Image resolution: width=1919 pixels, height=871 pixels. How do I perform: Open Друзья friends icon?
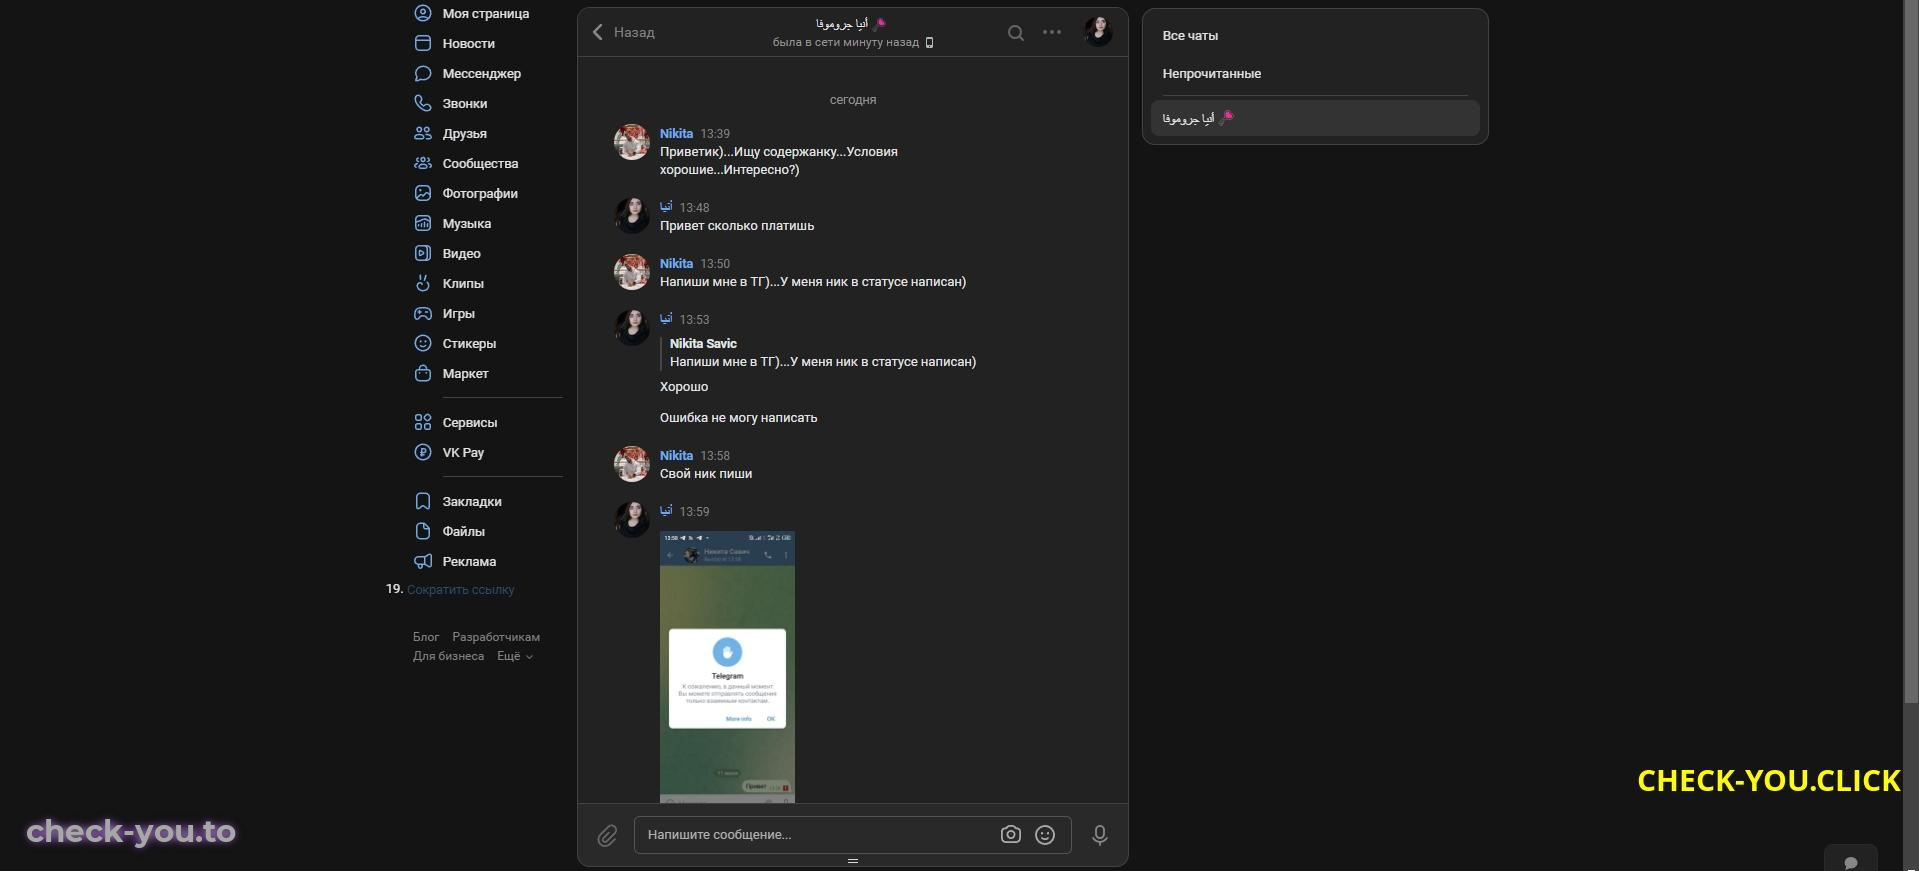(423, 133)
